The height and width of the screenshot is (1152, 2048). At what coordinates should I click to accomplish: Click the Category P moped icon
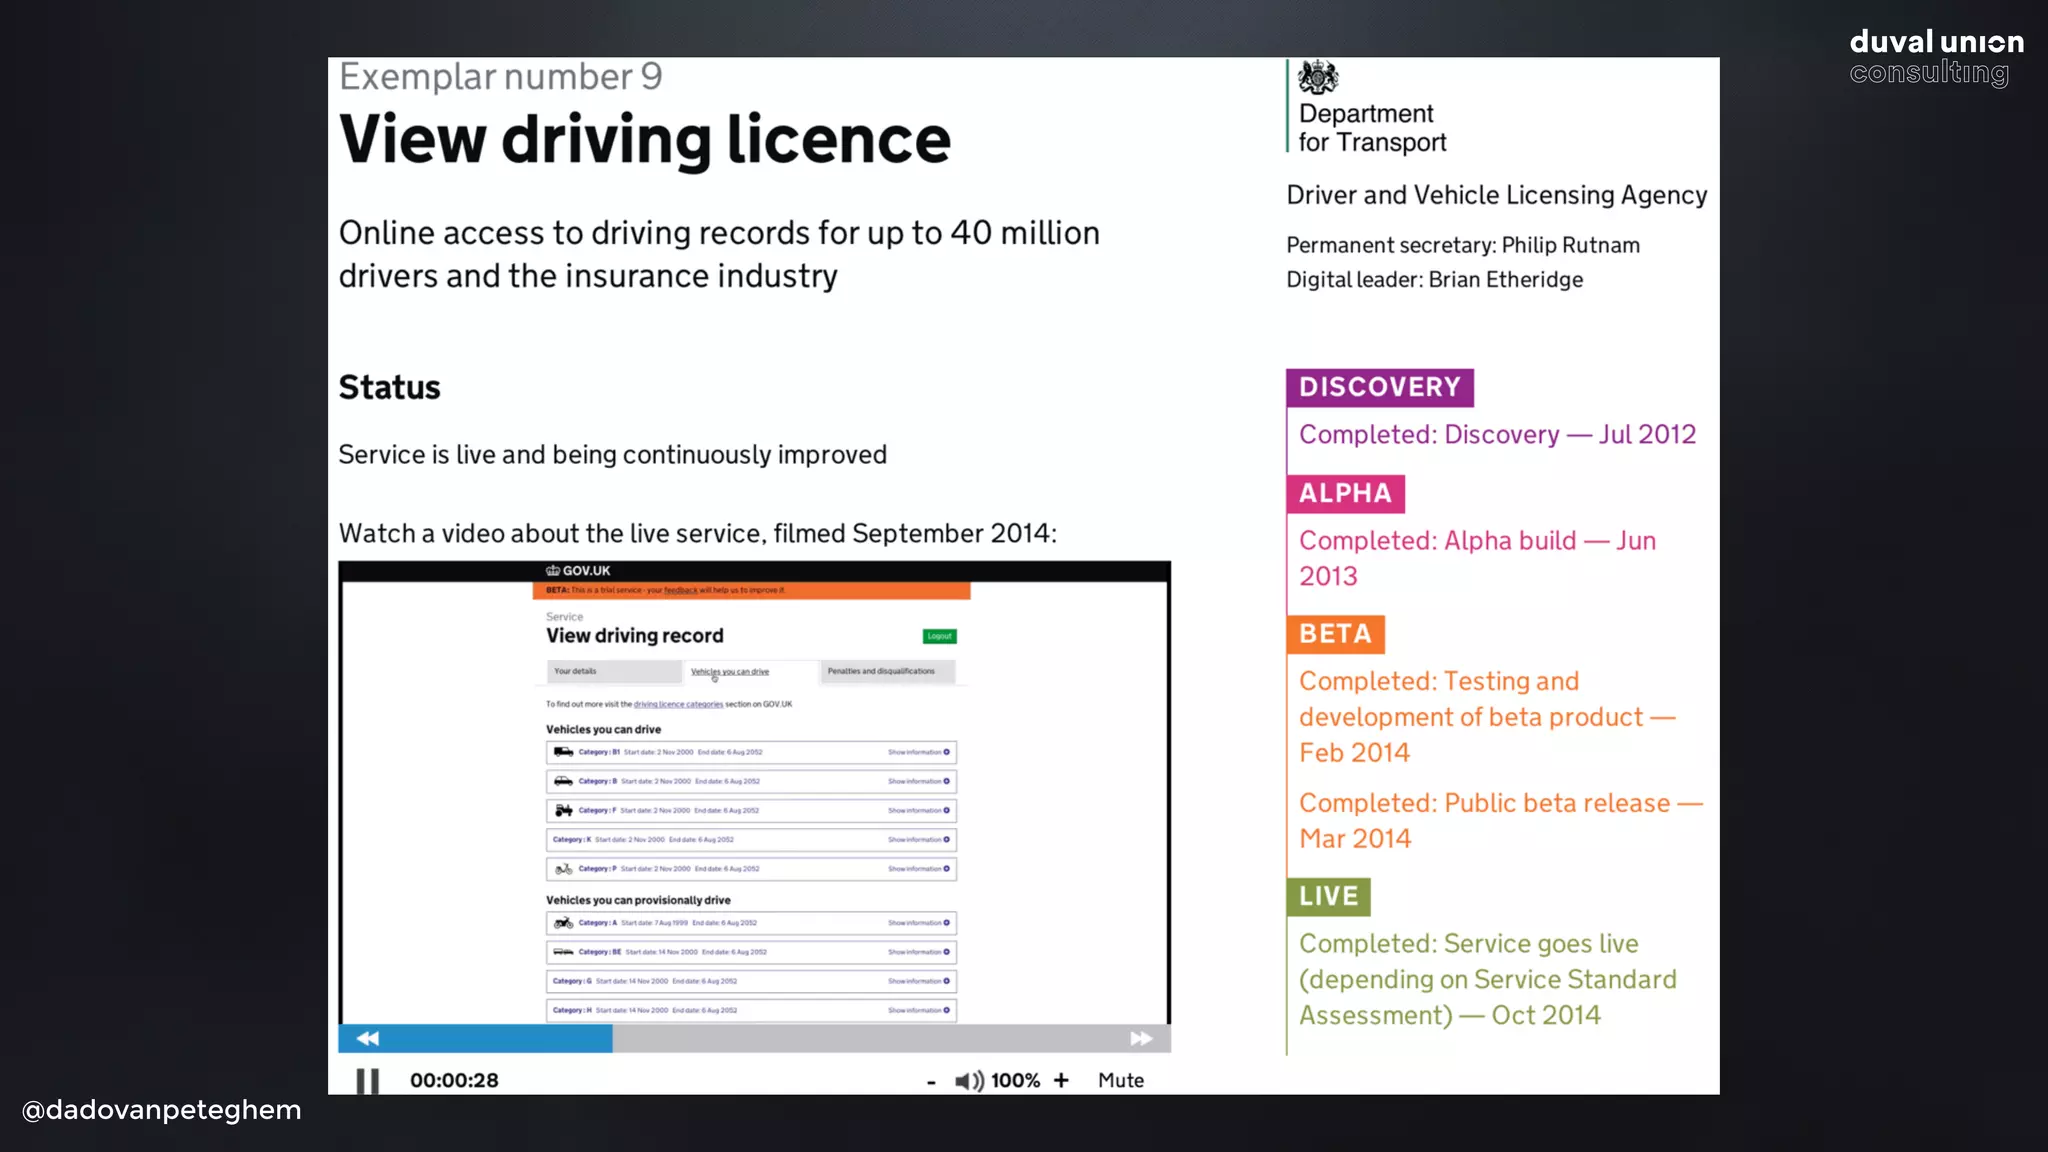pyautogui.click(x=564, y=869)
